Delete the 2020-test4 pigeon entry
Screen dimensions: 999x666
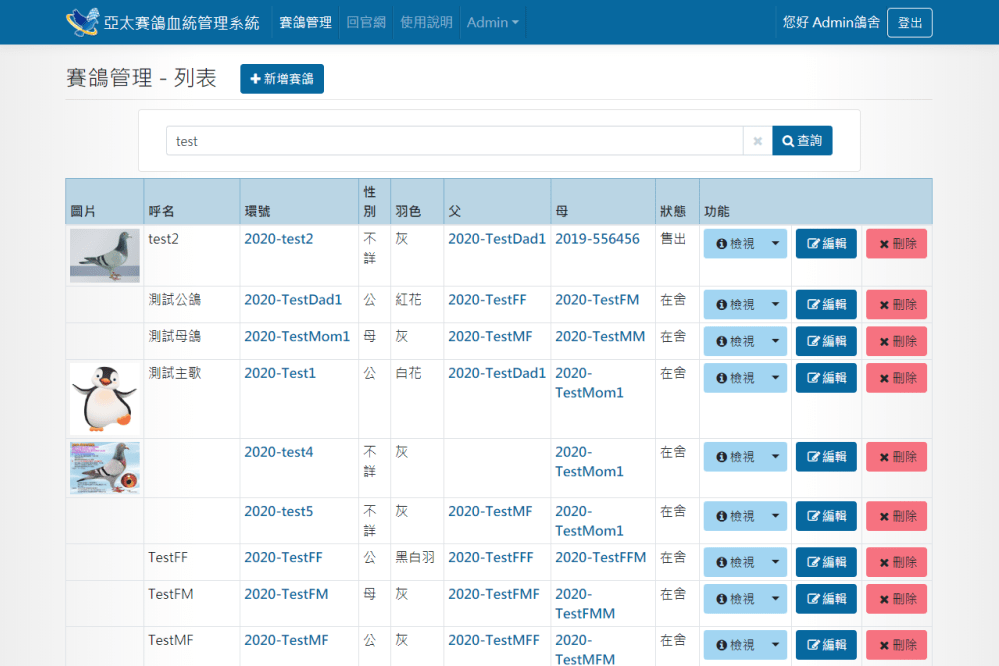pyautogui.click(x=896, y=457)
